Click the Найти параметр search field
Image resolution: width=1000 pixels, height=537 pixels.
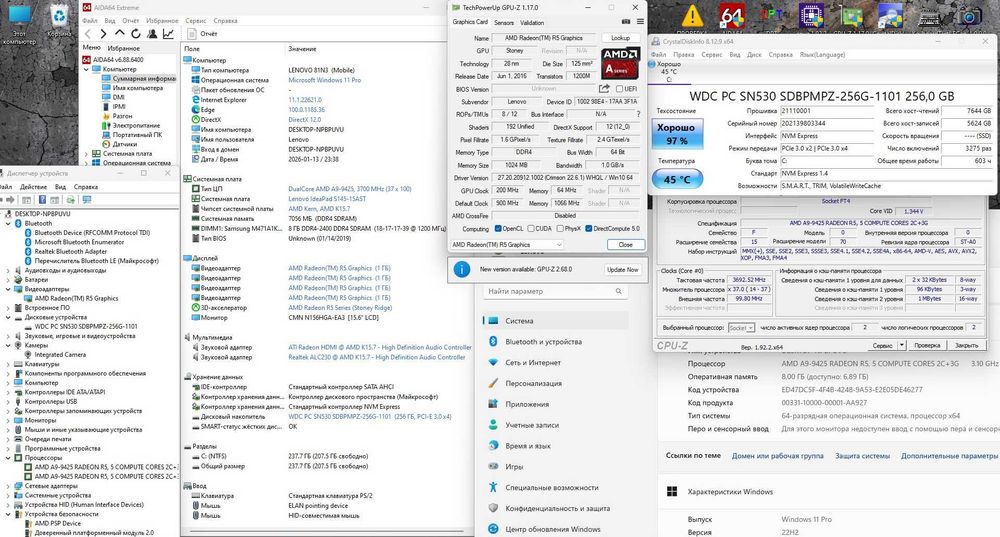click(555, 291)
